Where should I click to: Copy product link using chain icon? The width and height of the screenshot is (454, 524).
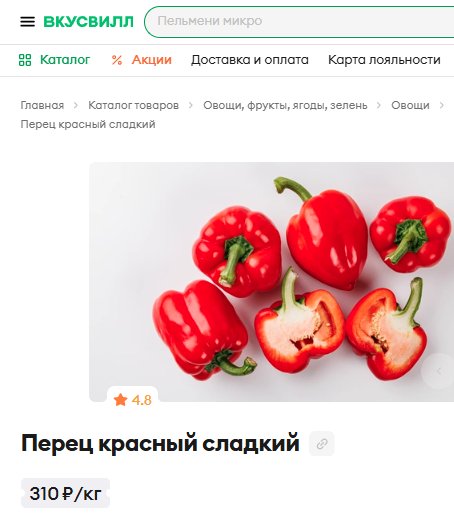(322, 443)
